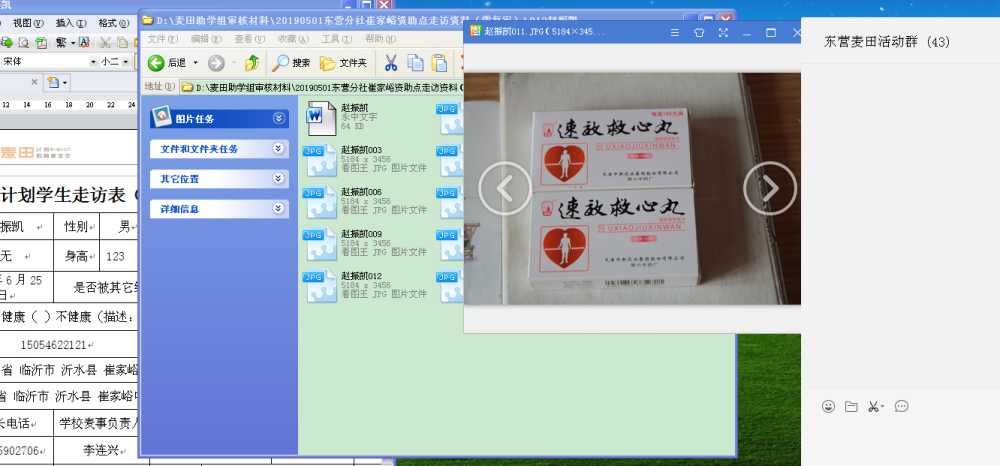Close the document tab with X
1000x466 pixels.
click(35, 82)
